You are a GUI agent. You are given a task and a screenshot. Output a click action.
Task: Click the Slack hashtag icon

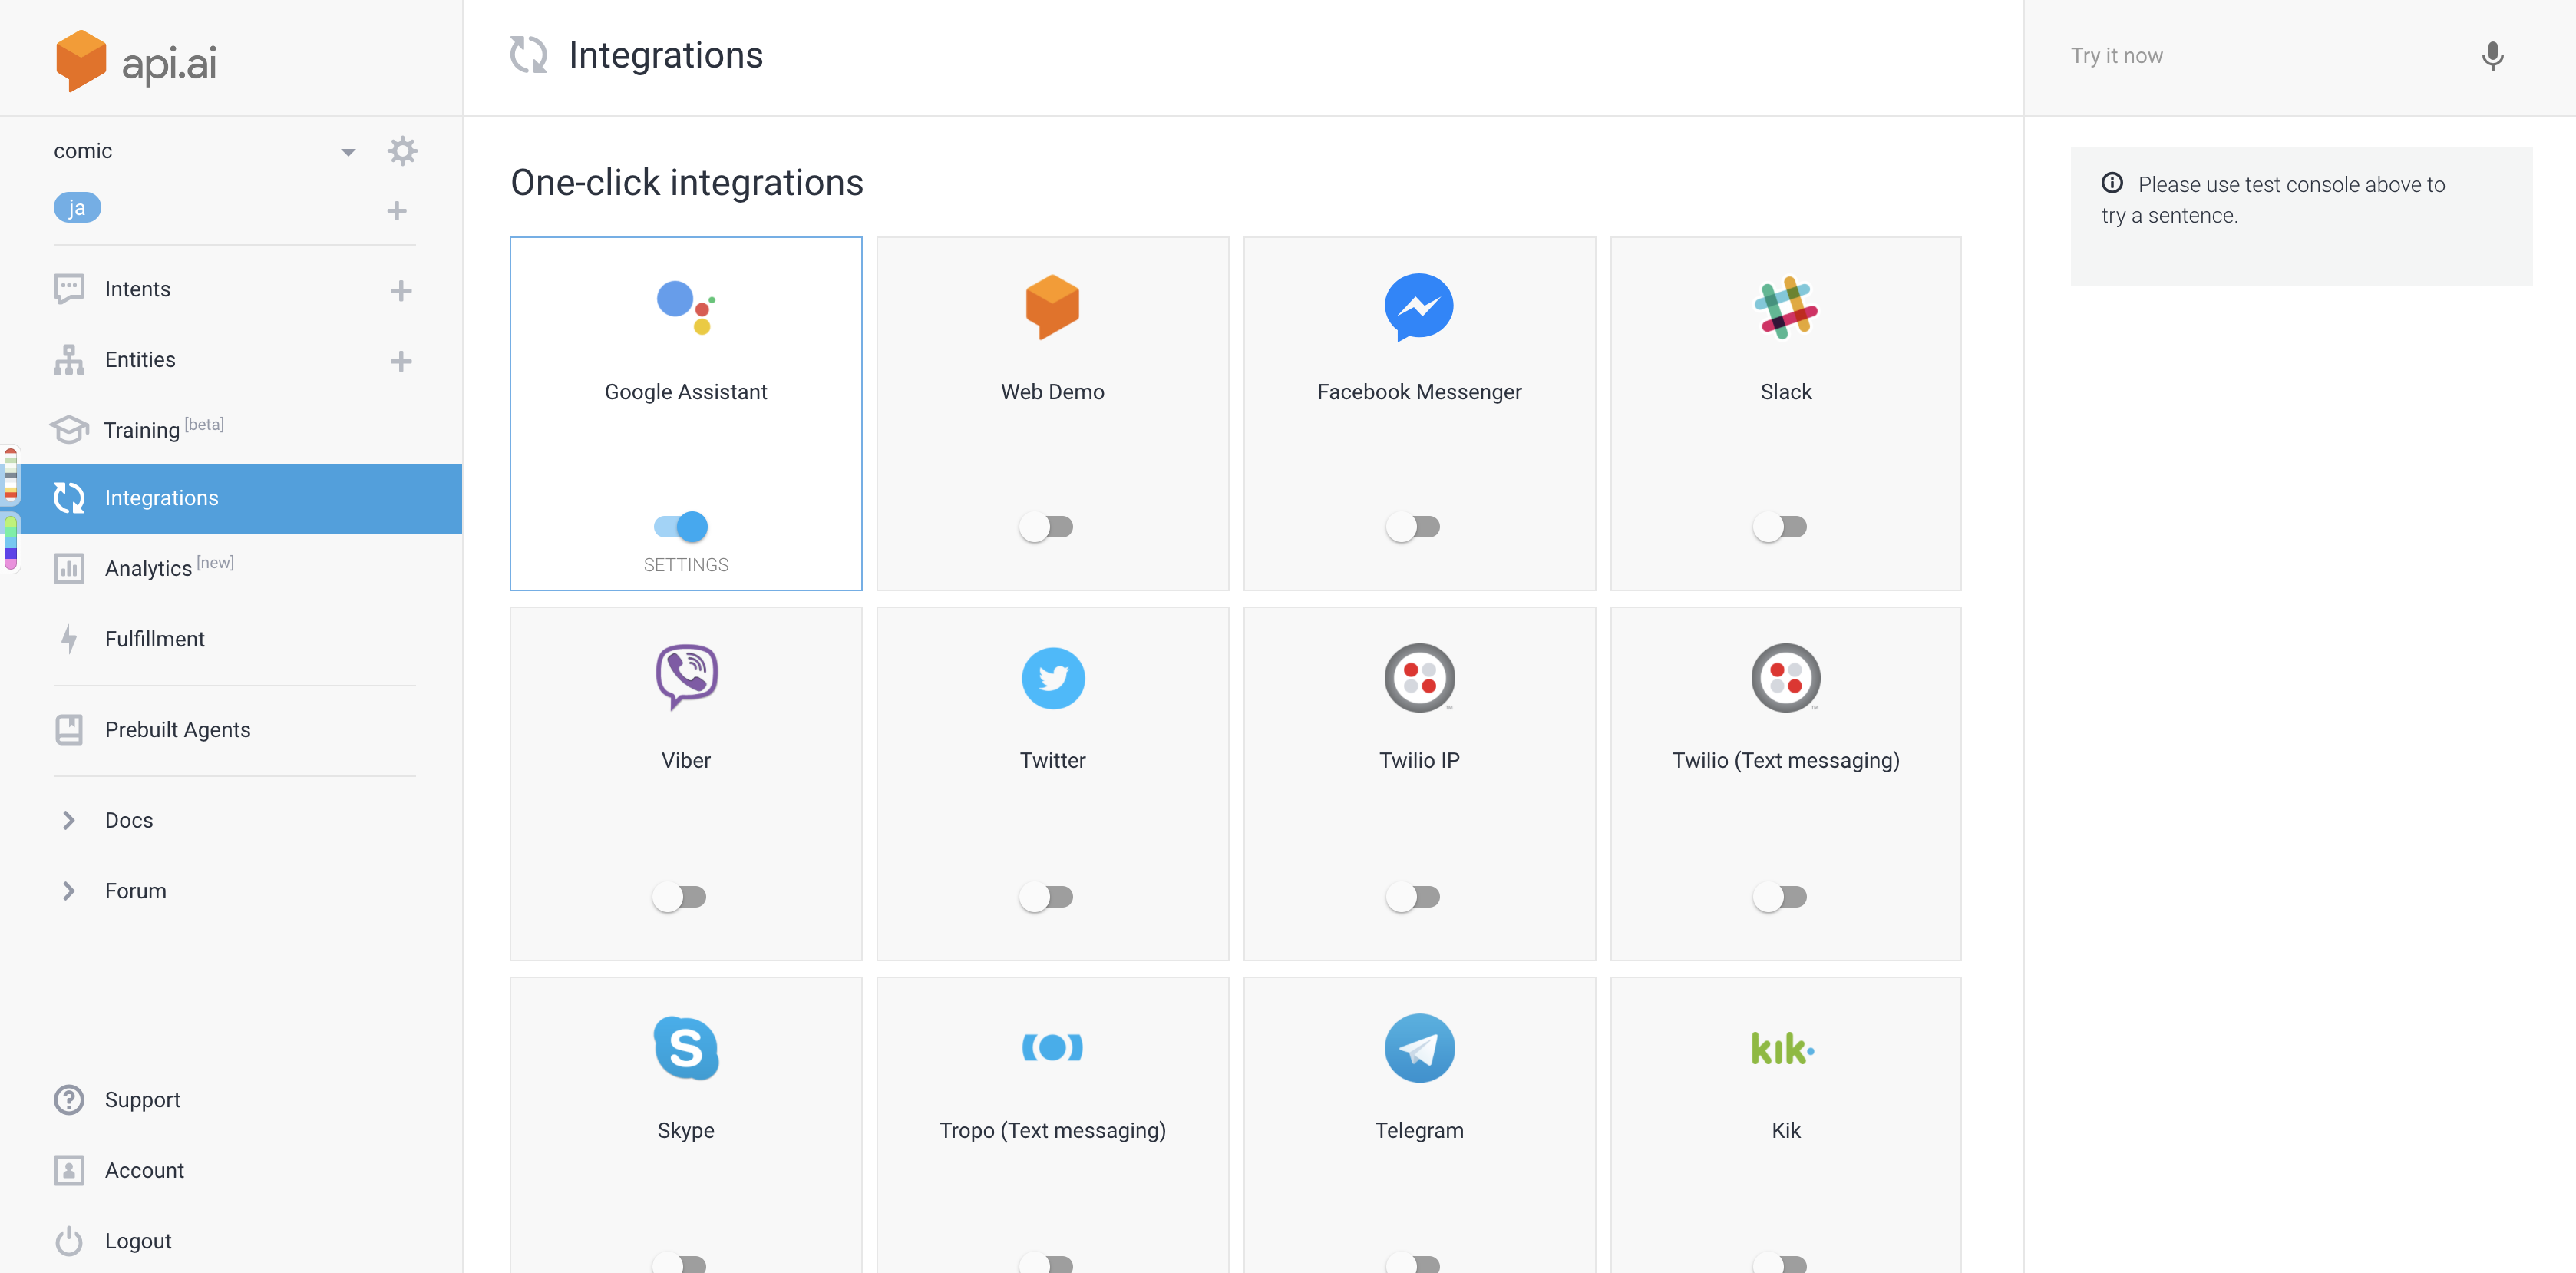tap(1785, 307)
